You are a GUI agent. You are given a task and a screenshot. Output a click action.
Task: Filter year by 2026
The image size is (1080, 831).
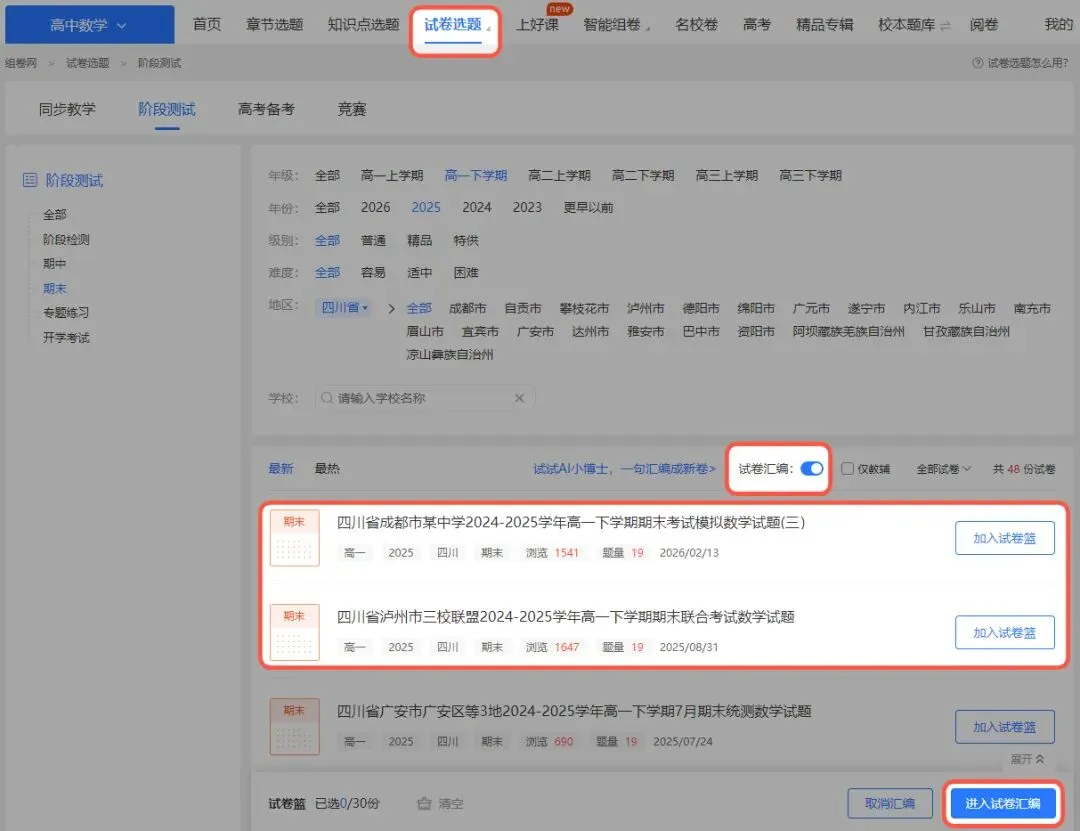tap(375, 207)
